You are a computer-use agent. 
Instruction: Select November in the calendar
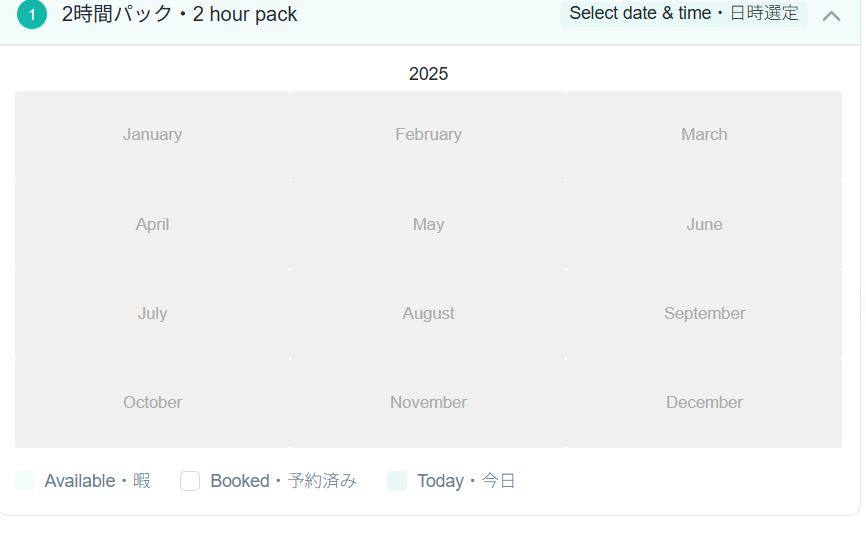coord(428,402)
